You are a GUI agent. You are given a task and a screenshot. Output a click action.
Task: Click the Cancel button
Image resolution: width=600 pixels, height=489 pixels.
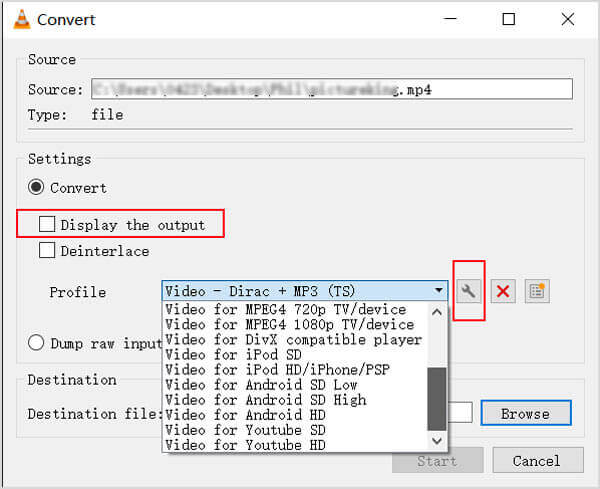[538, 460]
